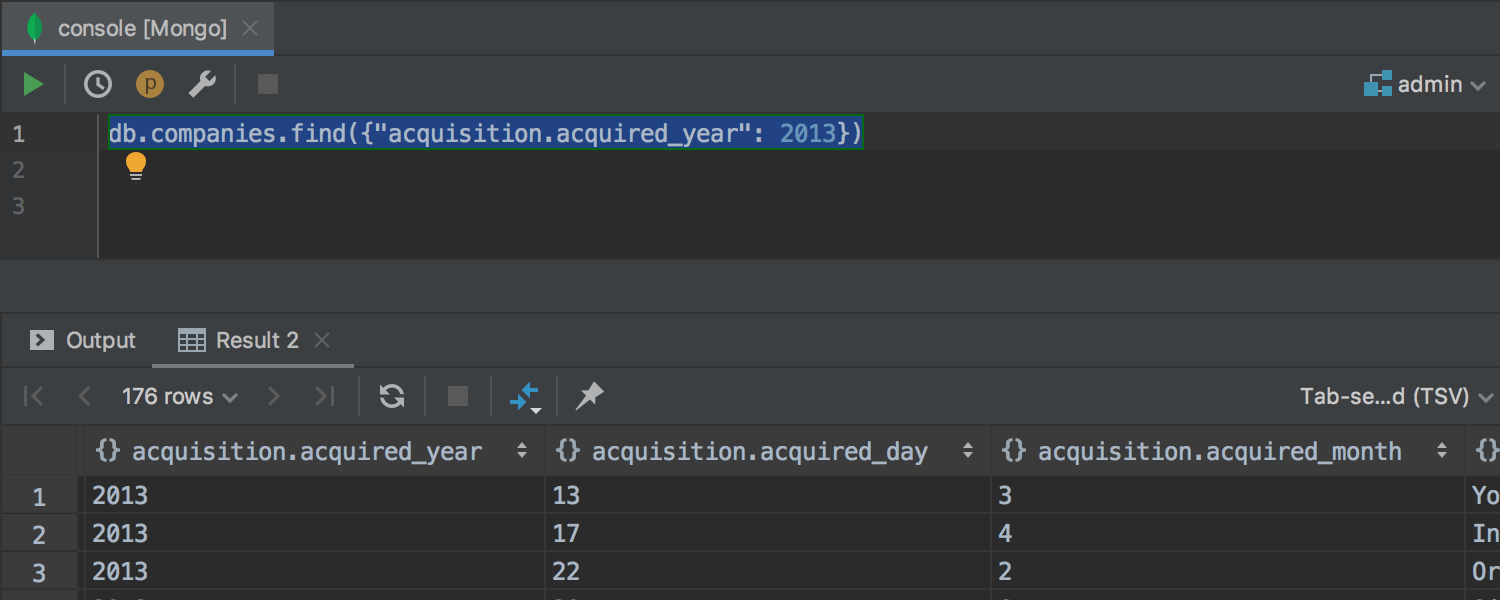1500x600 pixels.
Task: Switch to the Output tab
Action: coord(84,341)
